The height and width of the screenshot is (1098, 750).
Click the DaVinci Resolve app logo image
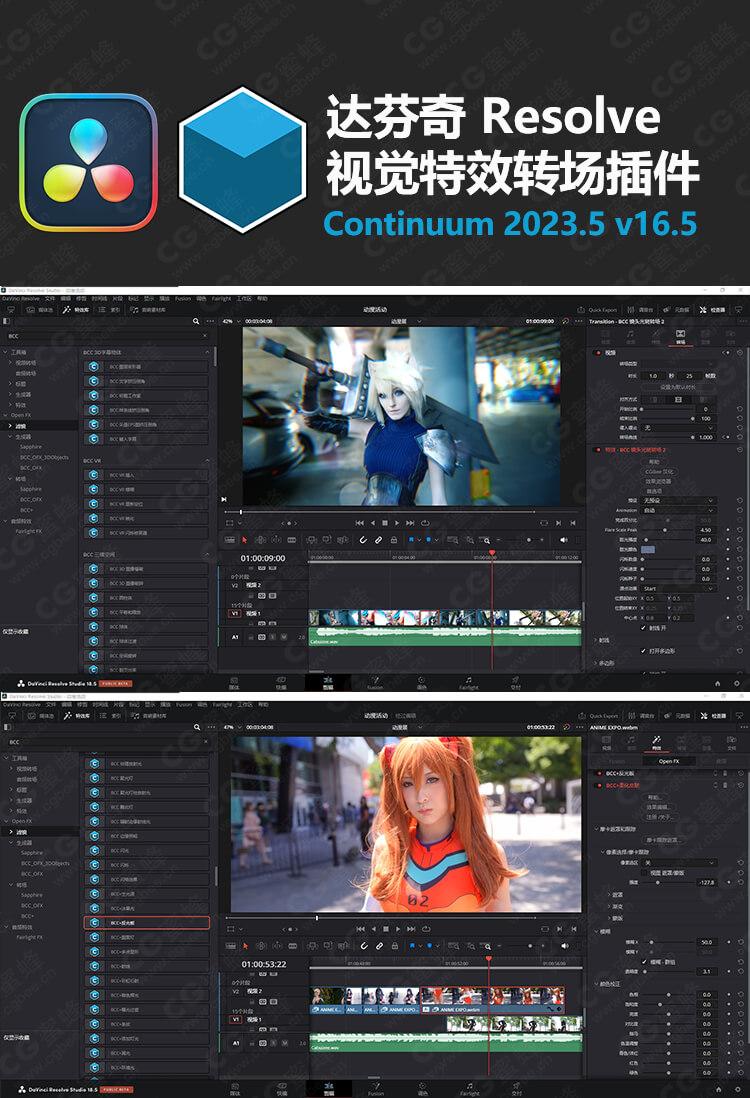coord(88,162)
